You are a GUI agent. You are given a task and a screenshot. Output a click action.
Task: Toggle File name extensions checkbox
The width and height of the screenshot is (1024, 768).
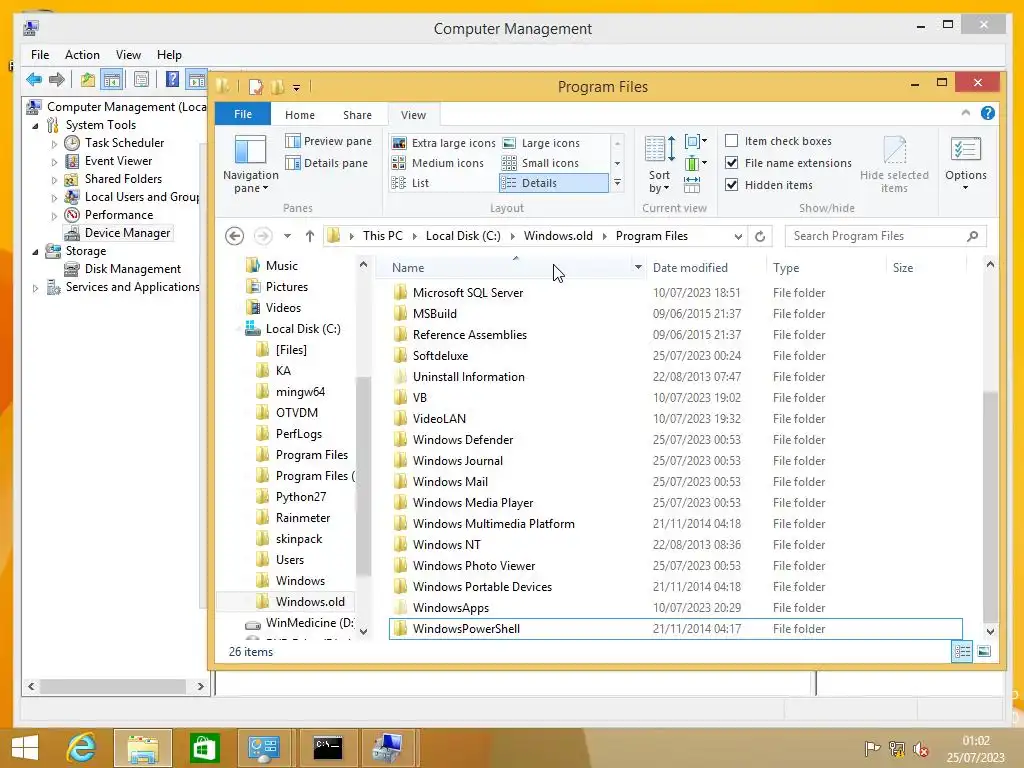[x=732, y=163]
